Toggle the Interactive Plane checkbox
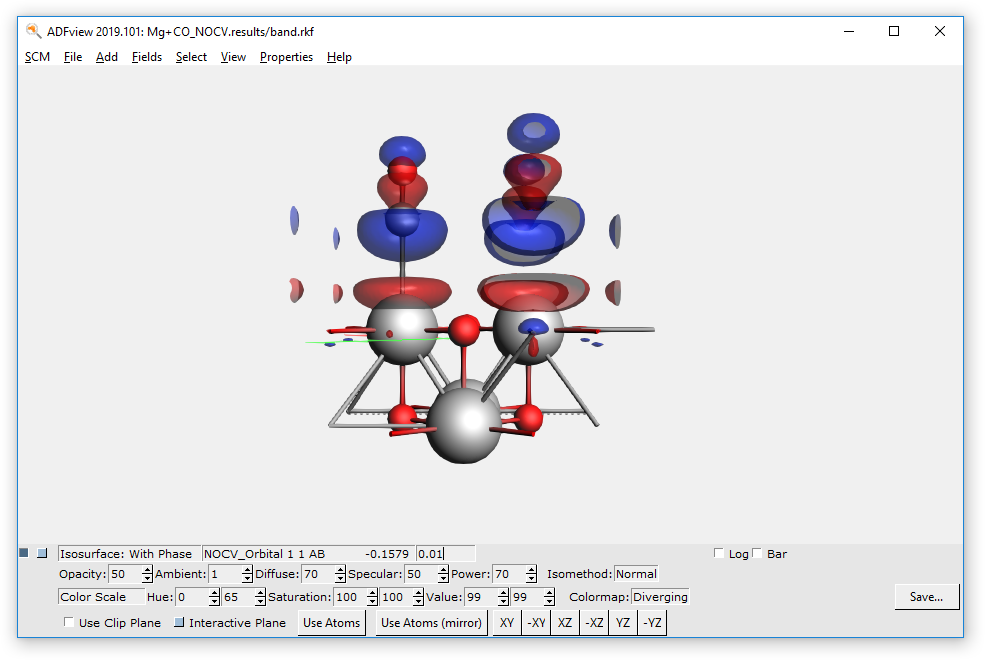 [x=178, y=622]
